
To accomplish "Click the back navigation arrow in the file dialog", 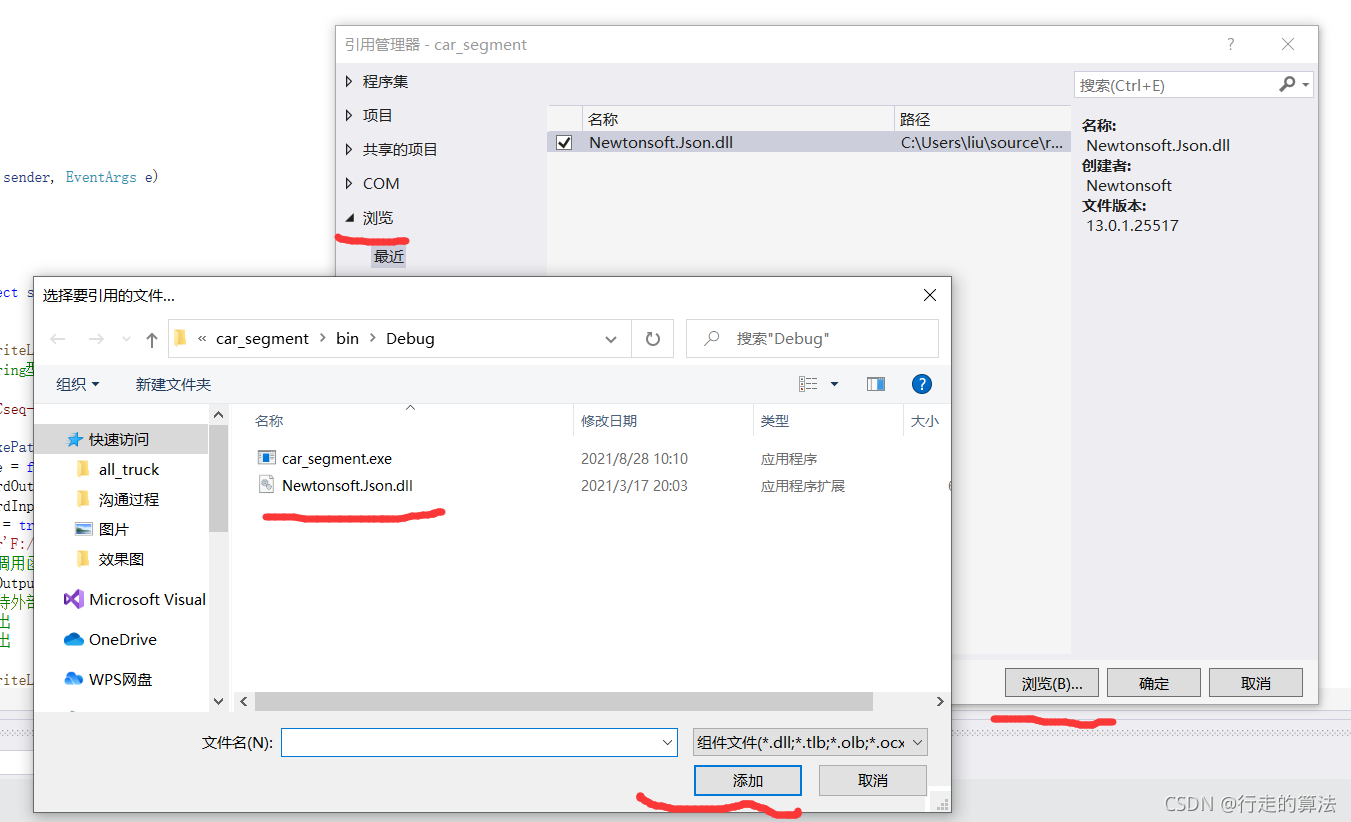I will (57, 338).
